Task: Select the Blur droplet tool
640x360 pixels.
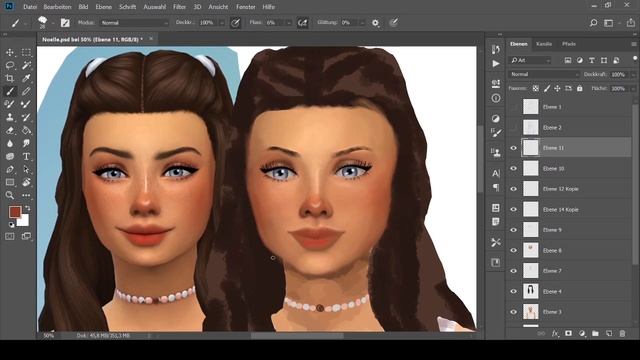Action: [x=10, y=144]
